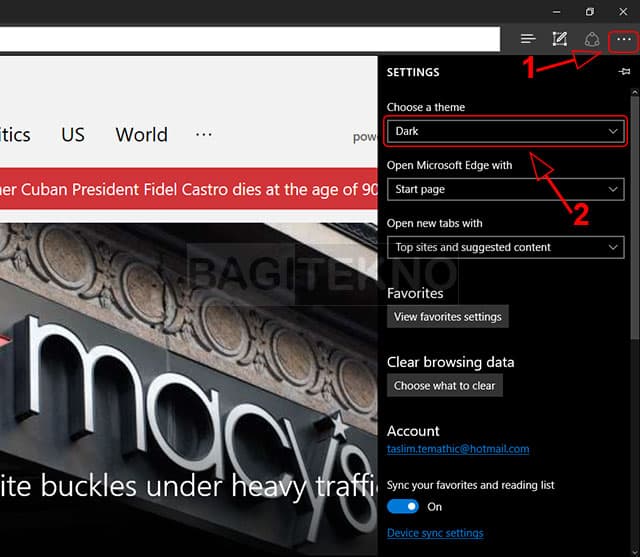Click the scrollbar up arrow in settings
Screen dimensions: 640x557
(635, 93)
